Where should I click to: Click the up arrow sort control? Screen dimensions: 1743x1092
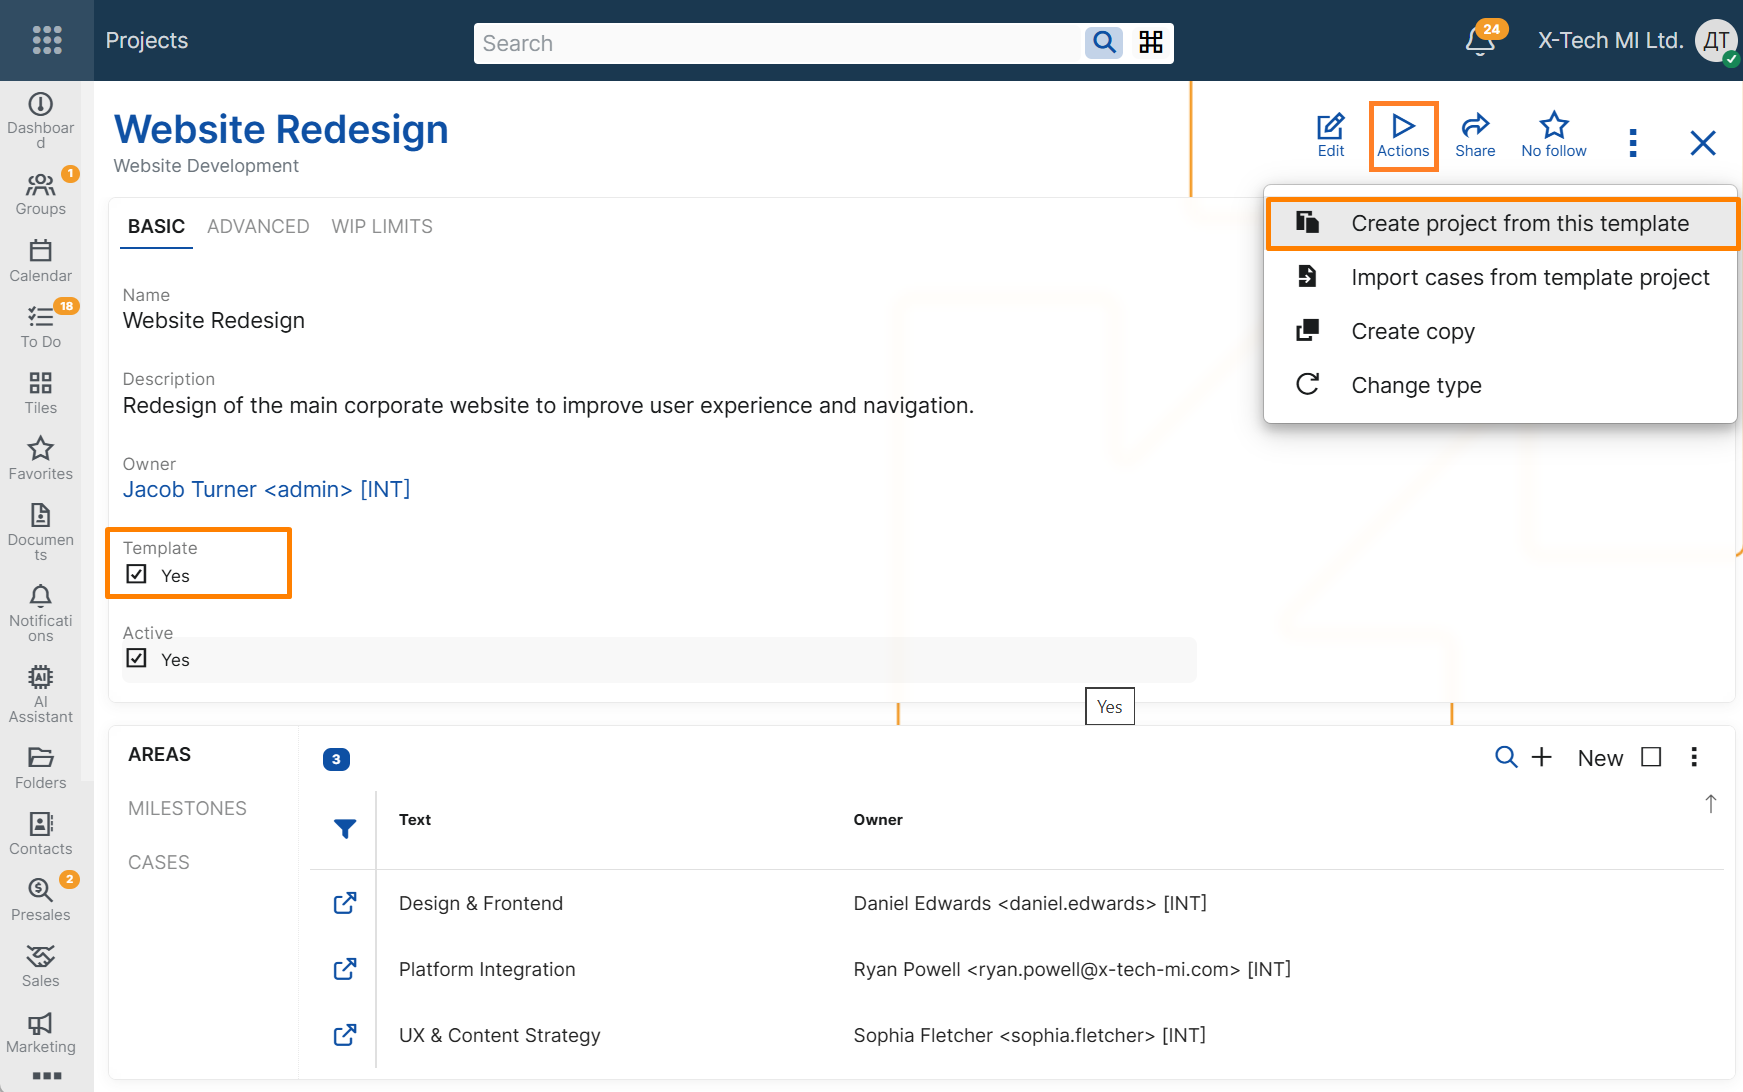point(1711,804)
